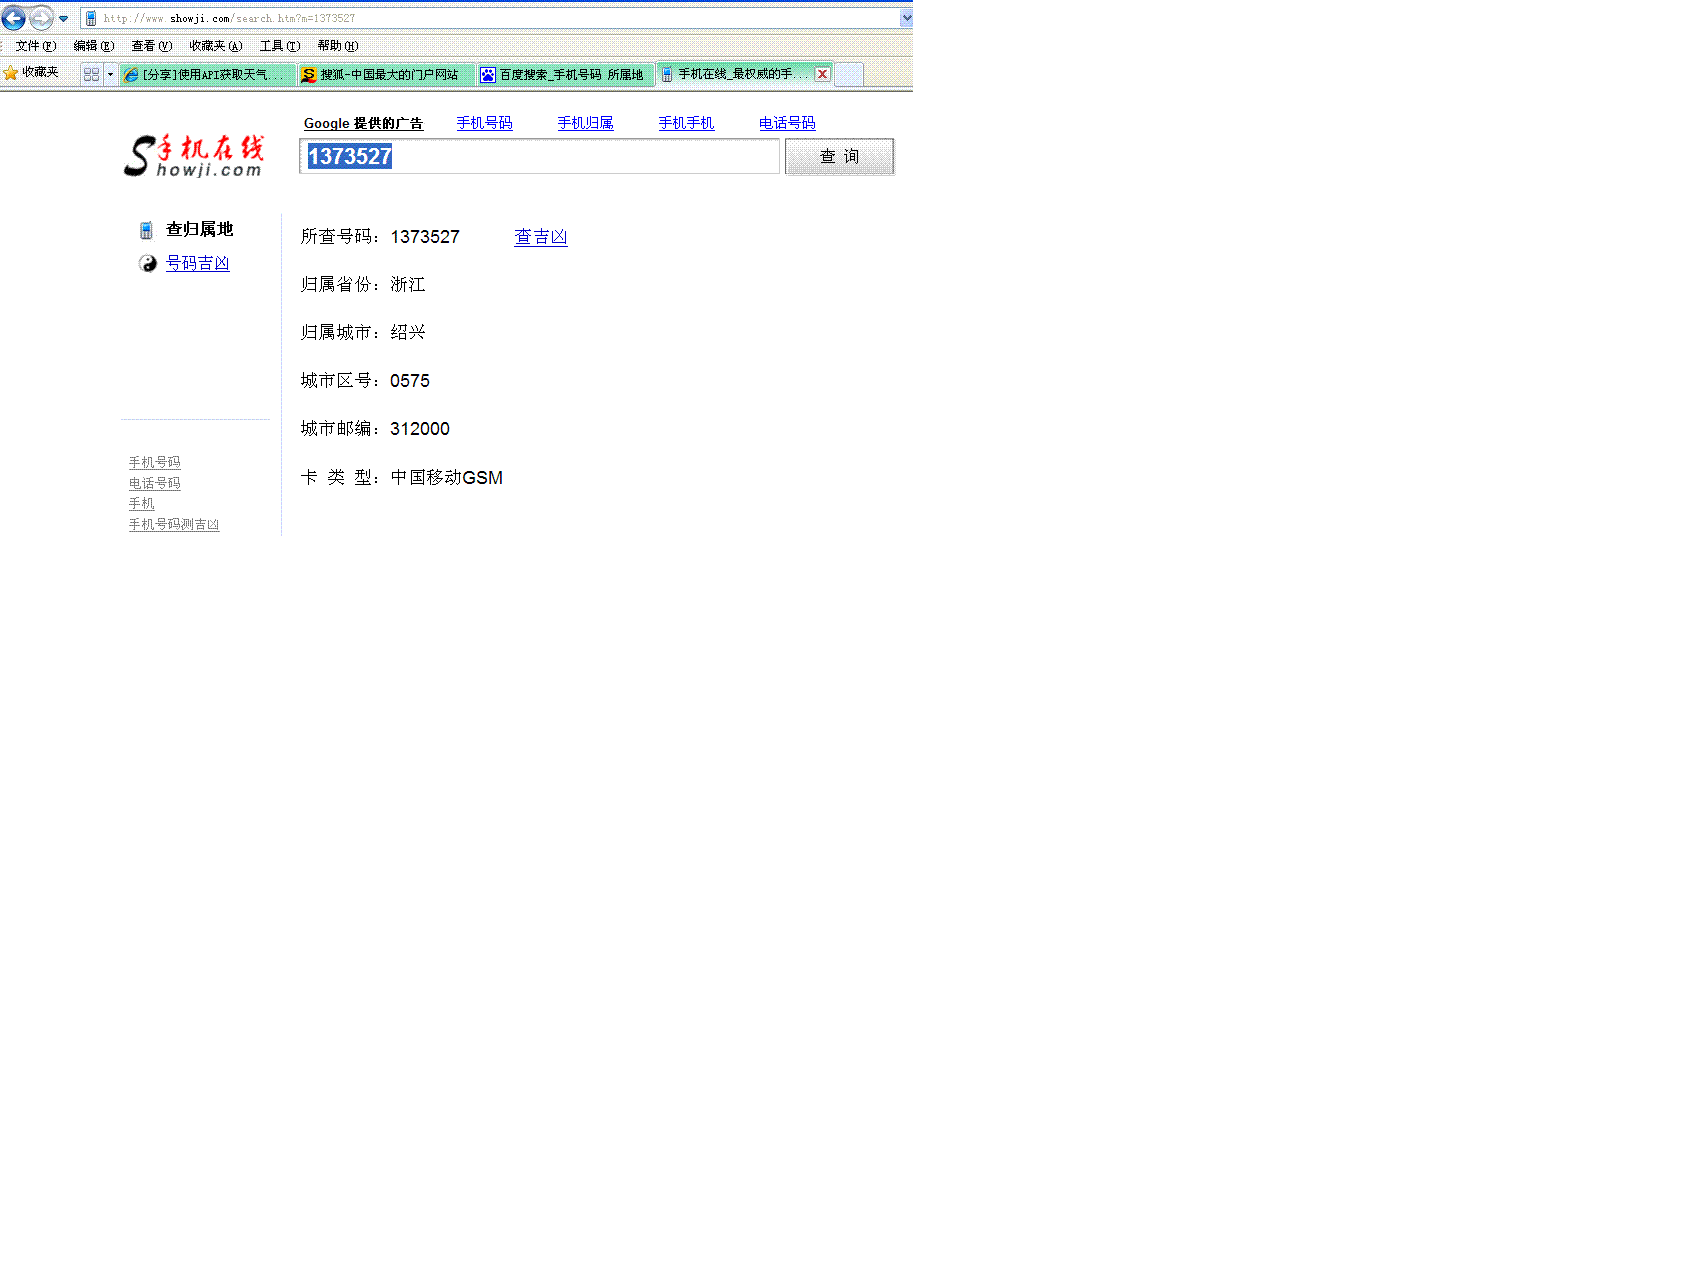Switch to the 百度搜索_手机号码 所属地 tab
The height and width of the screenshot is (1276, 1704).
[565, 75]
